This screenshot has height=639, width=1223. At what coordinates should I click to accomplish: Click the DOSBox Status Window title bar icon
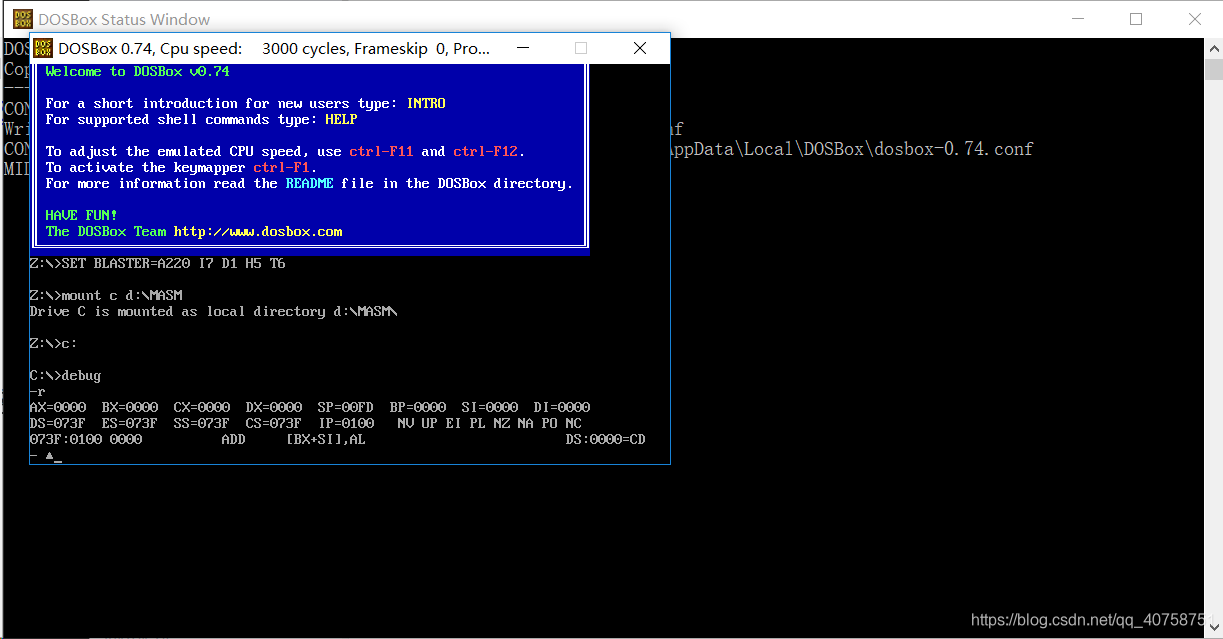tap(22, 19)
